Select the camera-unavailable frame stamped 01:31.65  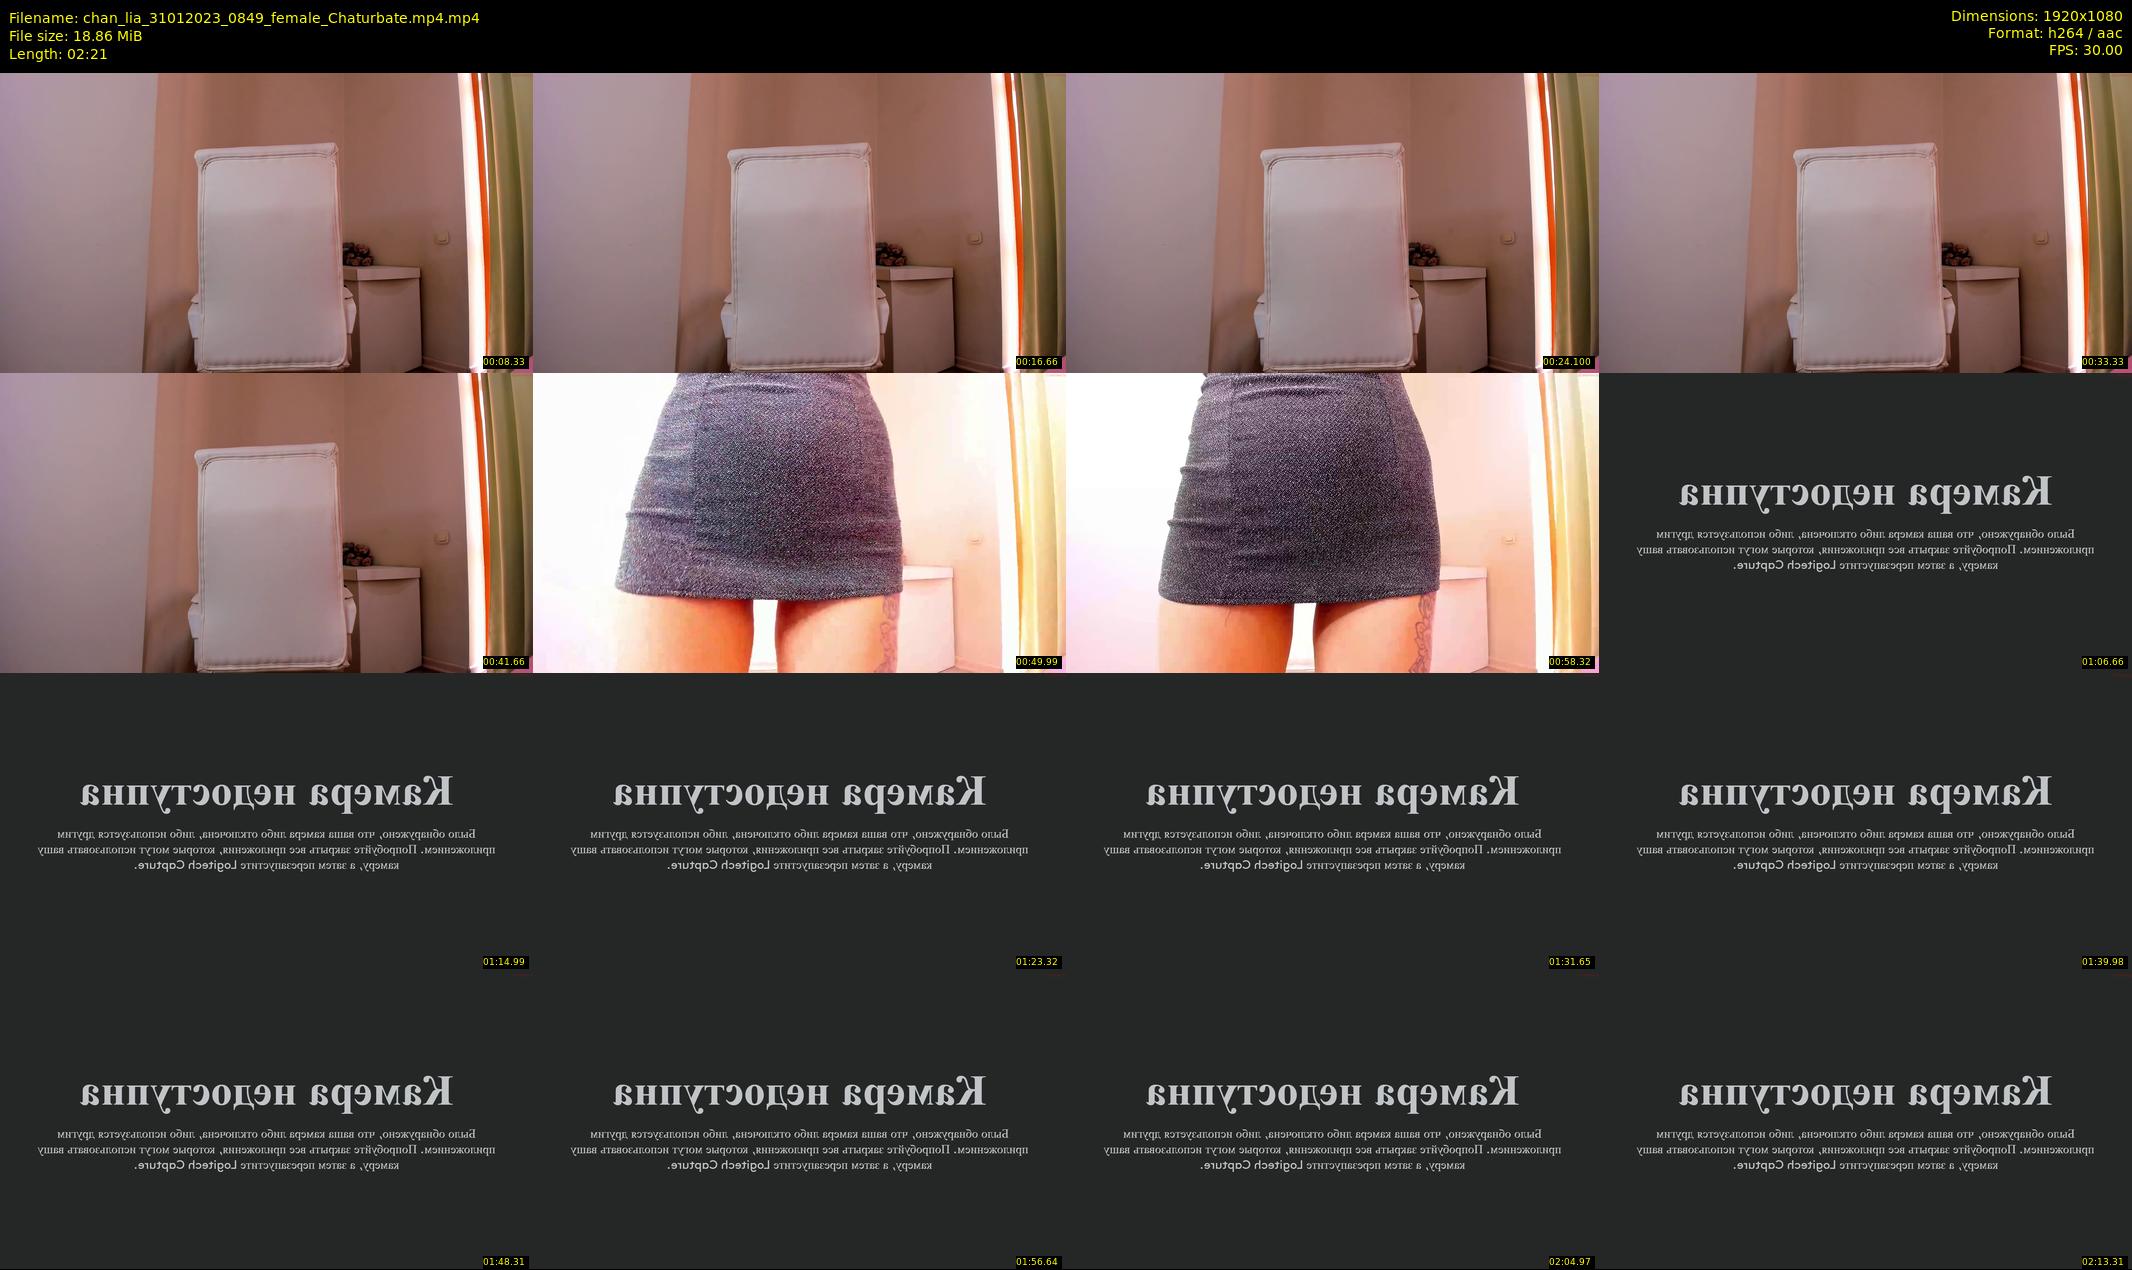pos(1332,822)
